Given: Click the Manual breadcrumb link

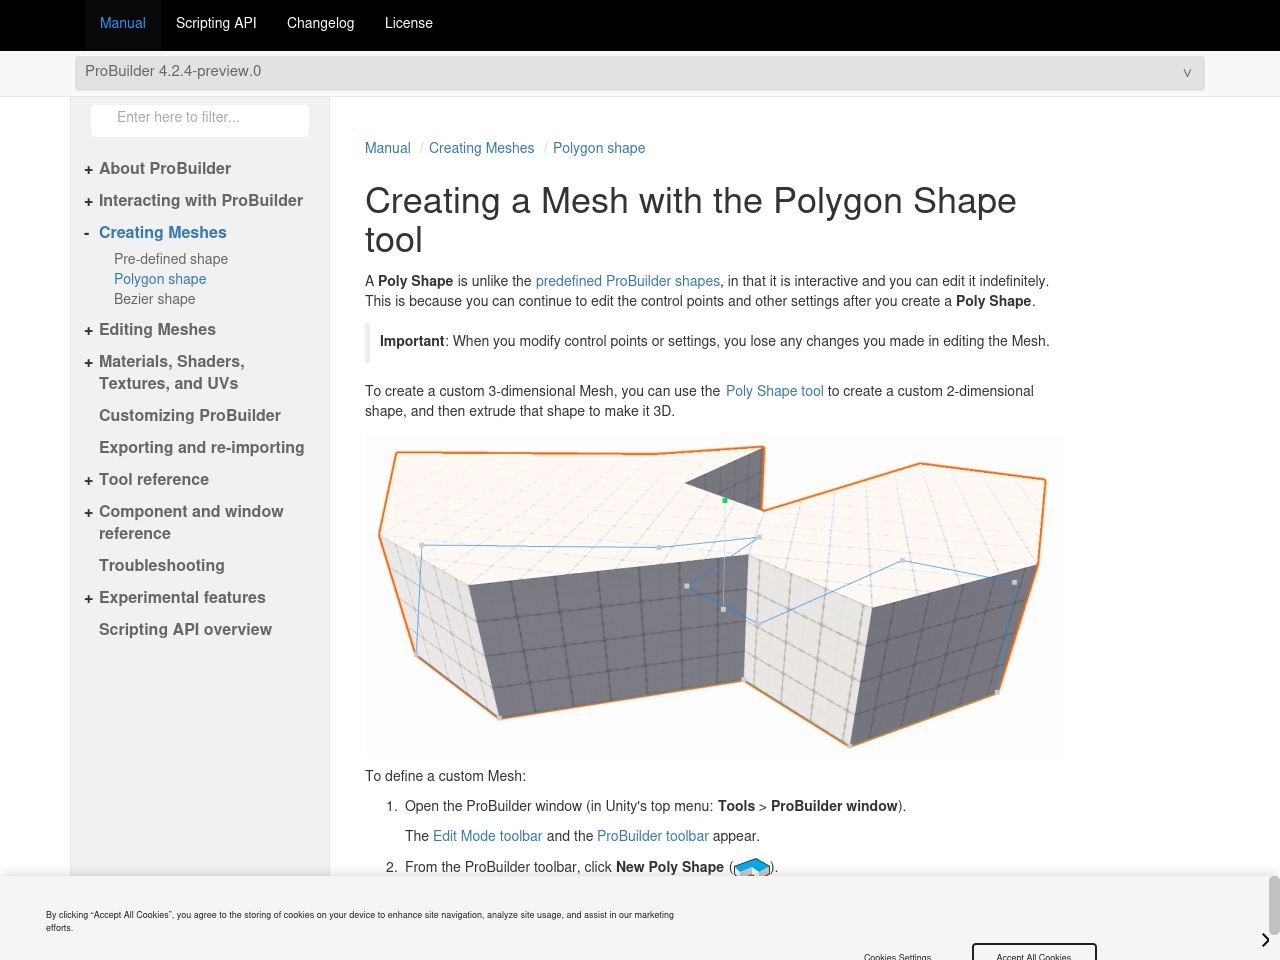Looking at the screenshot, I should (388, 148).
